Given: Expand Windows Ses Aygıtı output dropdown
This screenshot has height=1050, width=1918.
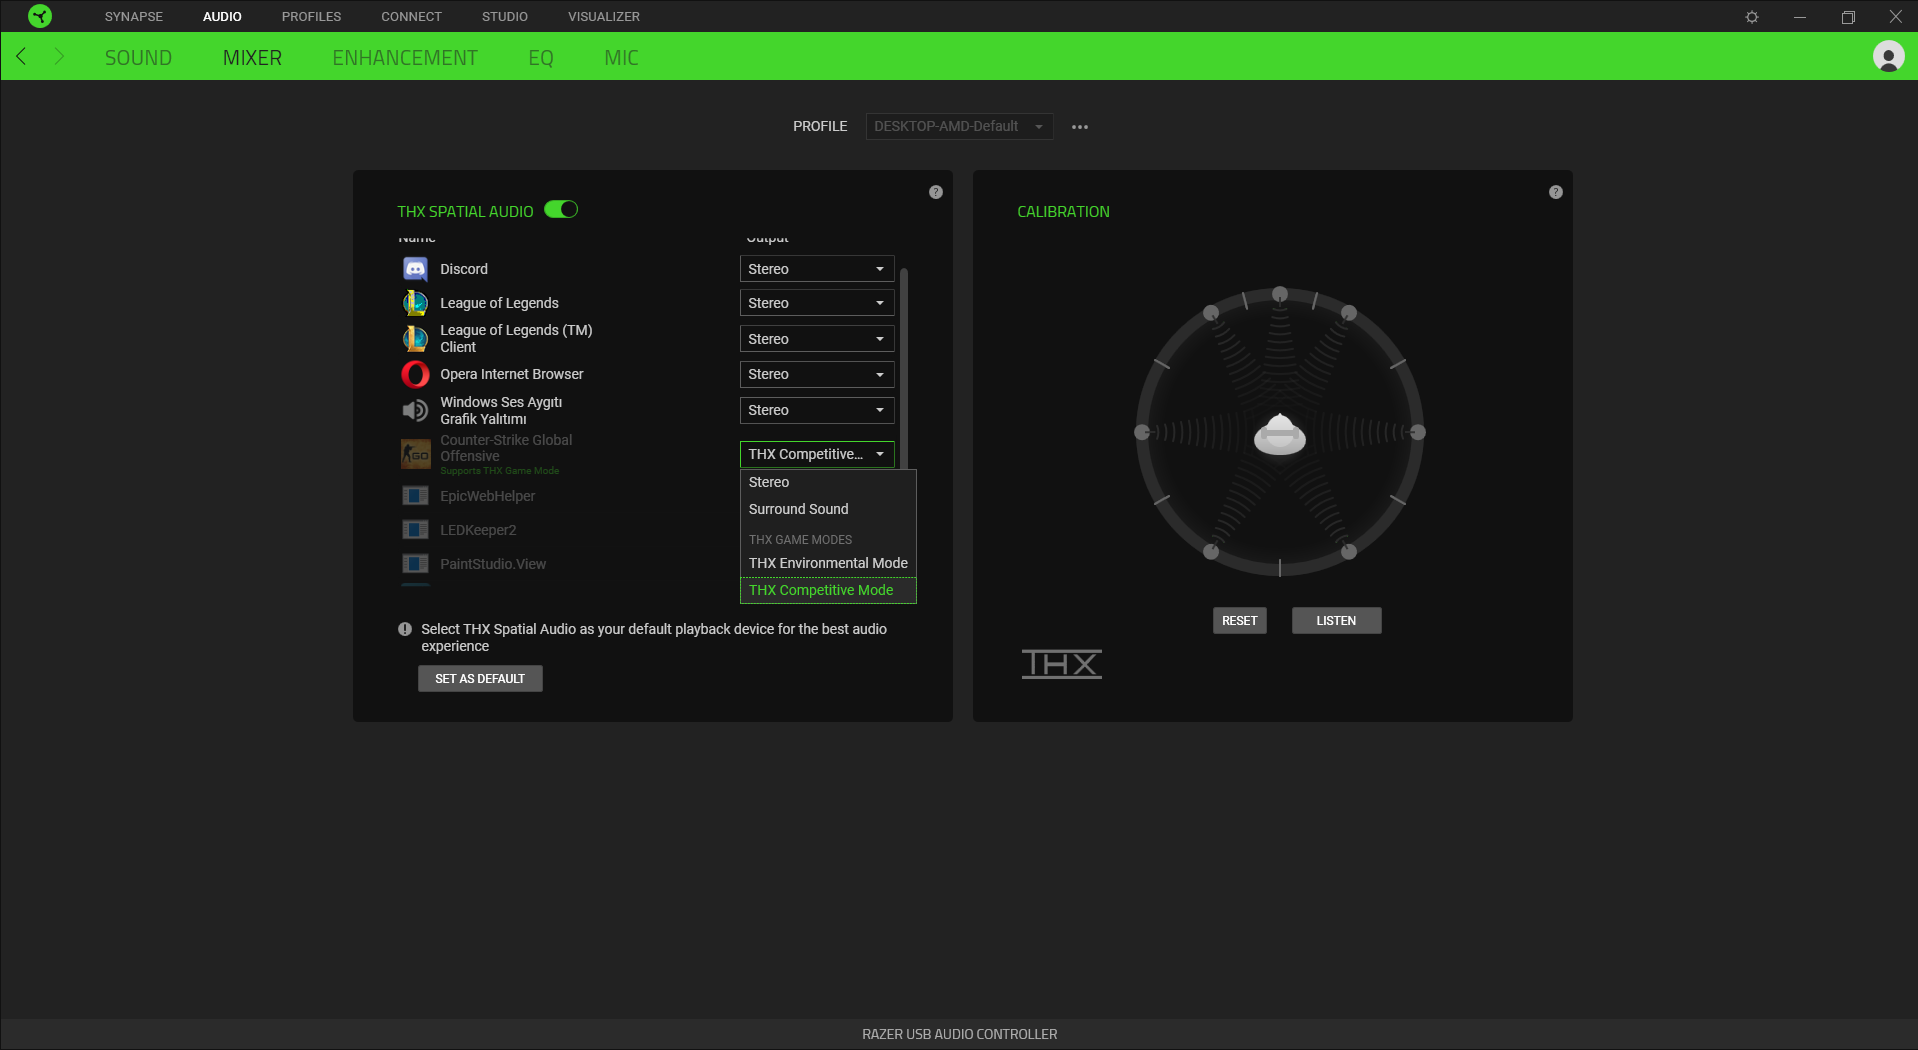Looking at the screenshot, I should (817, 410).
